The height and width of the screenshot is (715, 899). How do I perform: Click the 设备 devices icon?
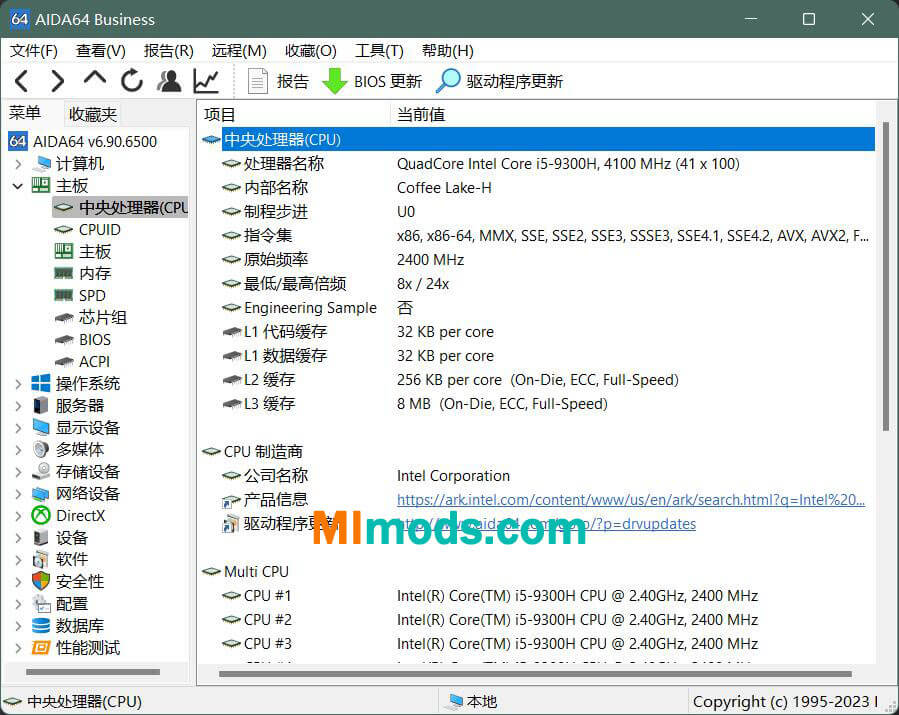[41, 537]
